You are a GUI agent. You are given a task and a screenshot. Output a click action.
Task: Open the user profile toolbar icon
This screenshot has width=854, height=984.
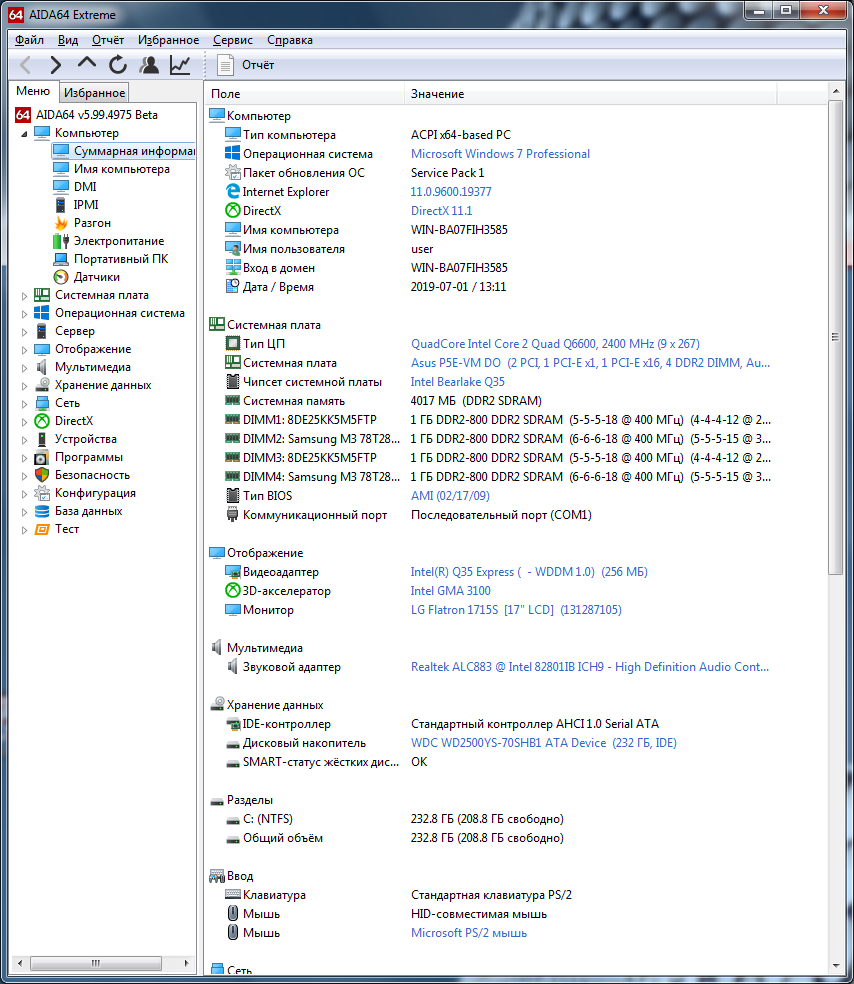click(149, 65)
